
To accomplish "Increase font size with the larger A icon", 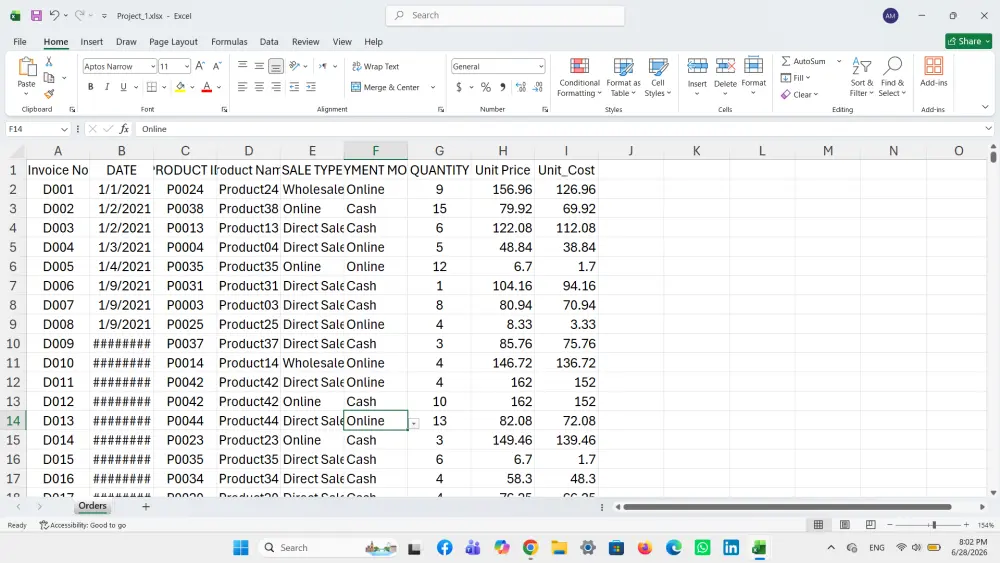I will tap(200, 66).
